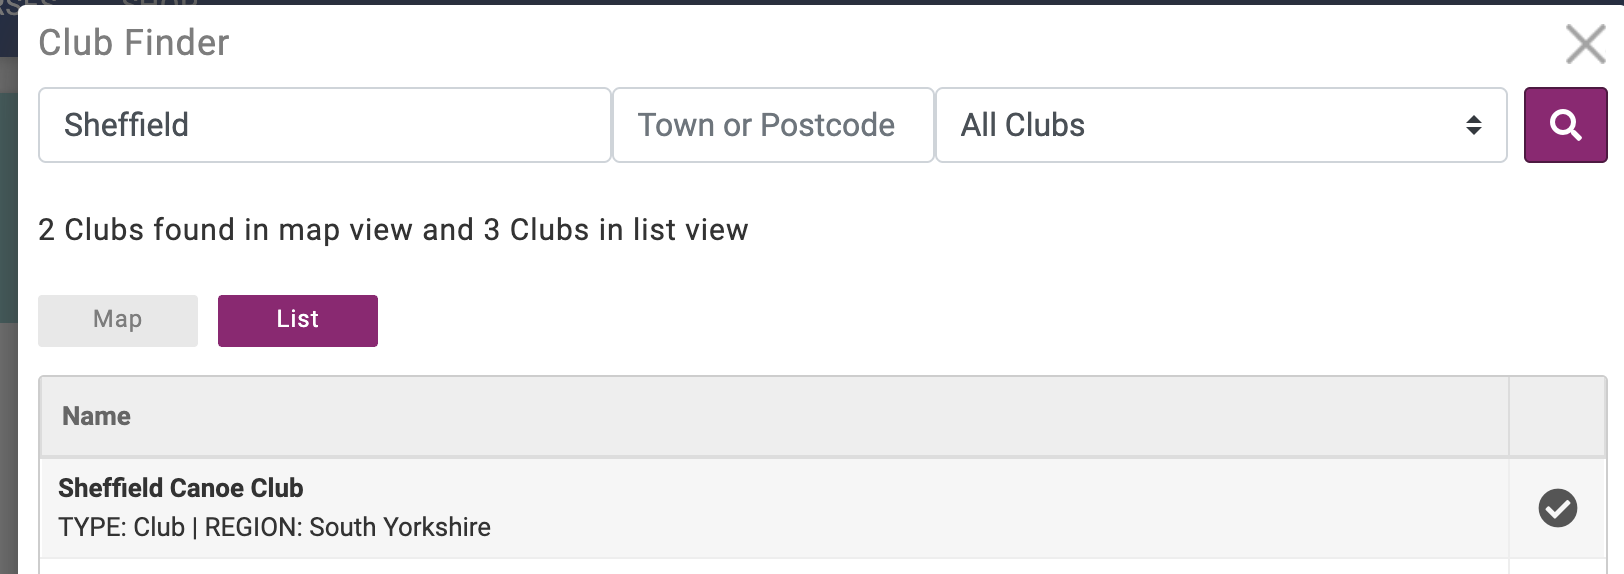The image size is (1624, 574).
Task: Select the List view tab
Action: click(x=297, y=320)
